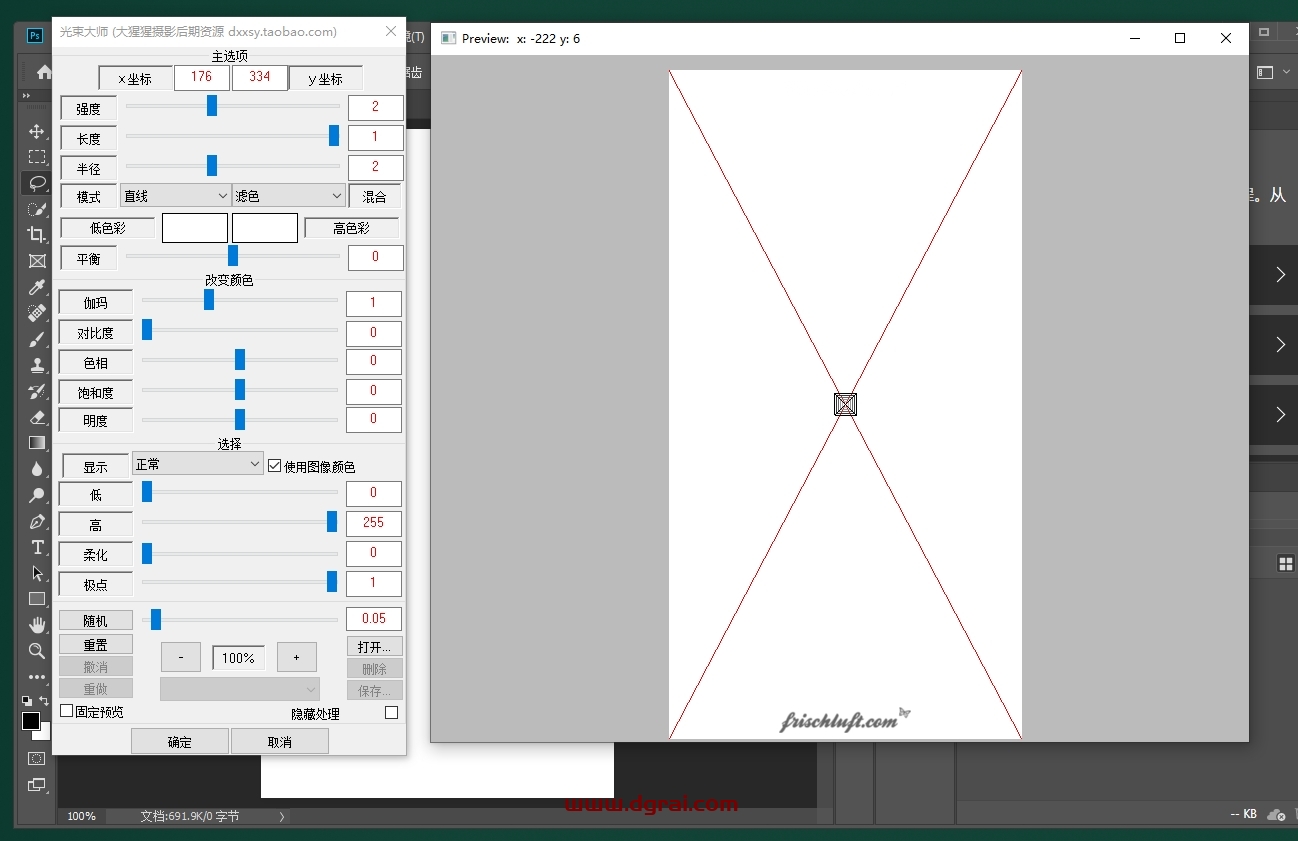Select the Blur tool
The height and width of the screenshot is (841, 1298).
pos(37,469)
